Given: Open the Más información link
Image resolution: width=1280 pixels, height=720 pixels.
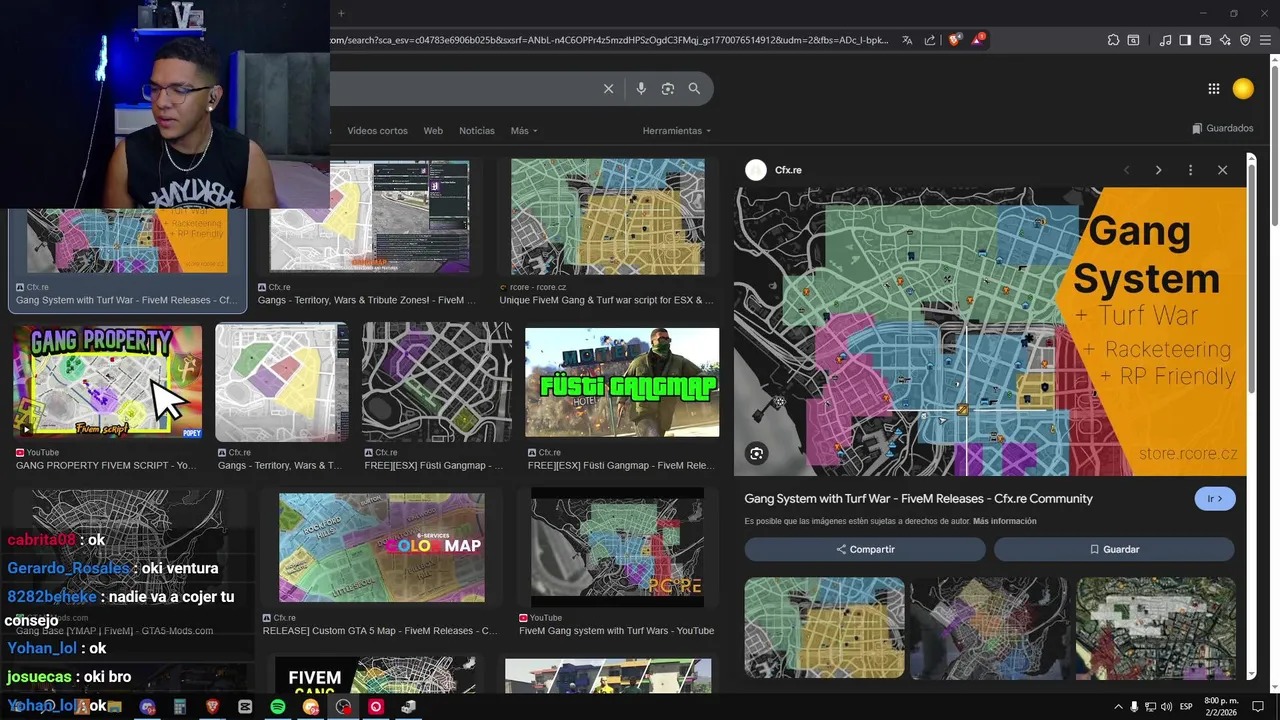Looking at the screenshot, I should pyautogui.click(x=1004, y=521).
